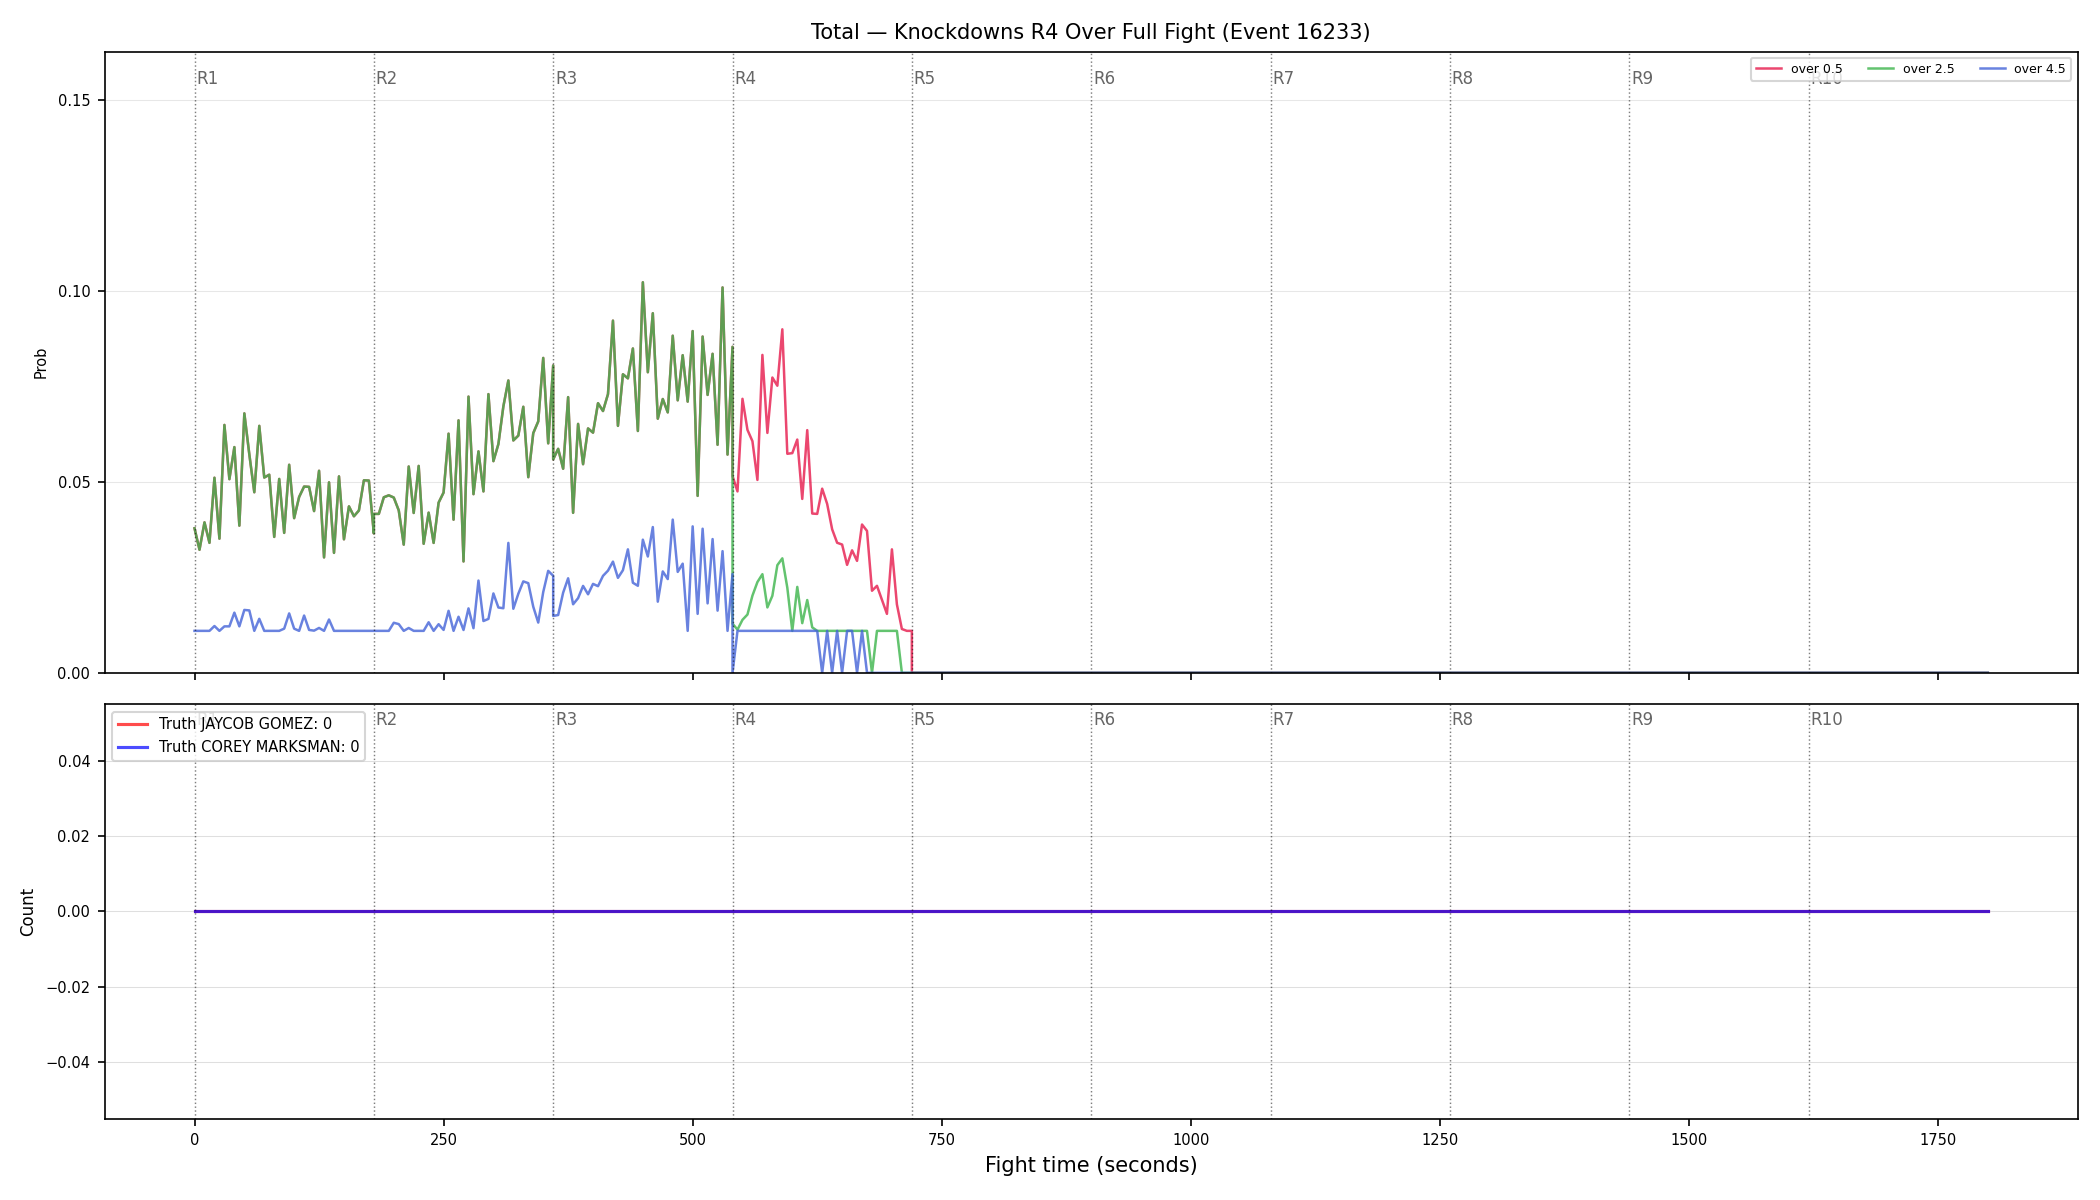Image resolution: width=2100 pixels, height=1200 pixels.
Task: Click the R7 round marker in the top chart
Action: [x=1283, y=78]
